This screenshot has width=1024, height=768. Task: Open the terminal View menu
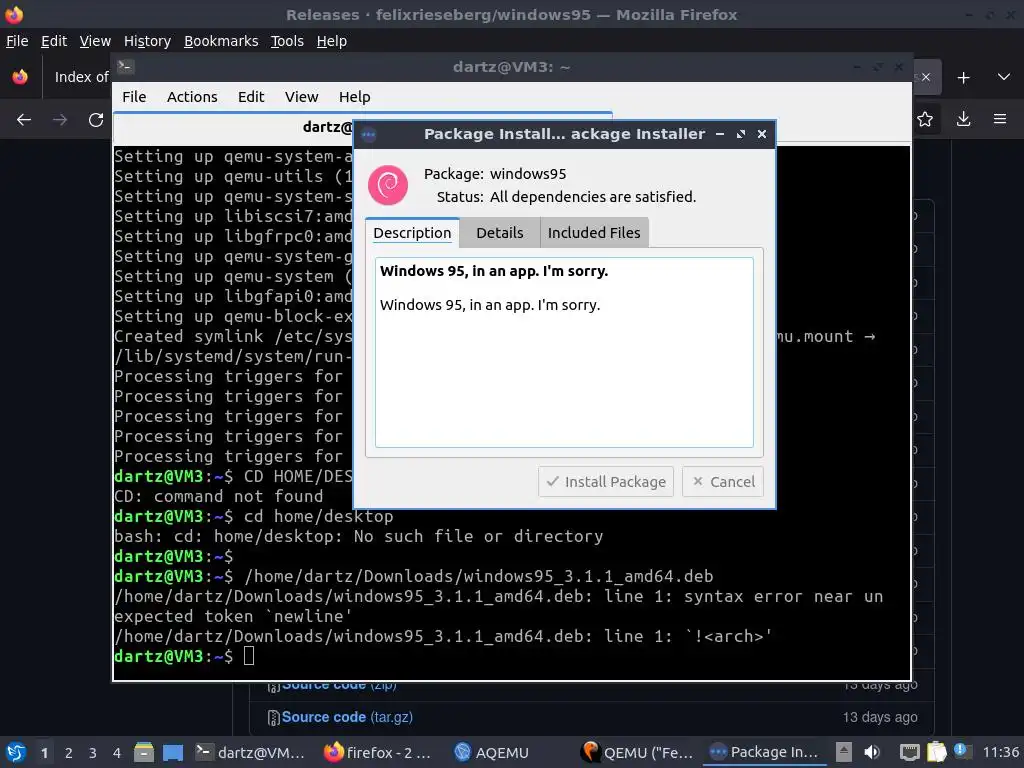tap(301, 97)
